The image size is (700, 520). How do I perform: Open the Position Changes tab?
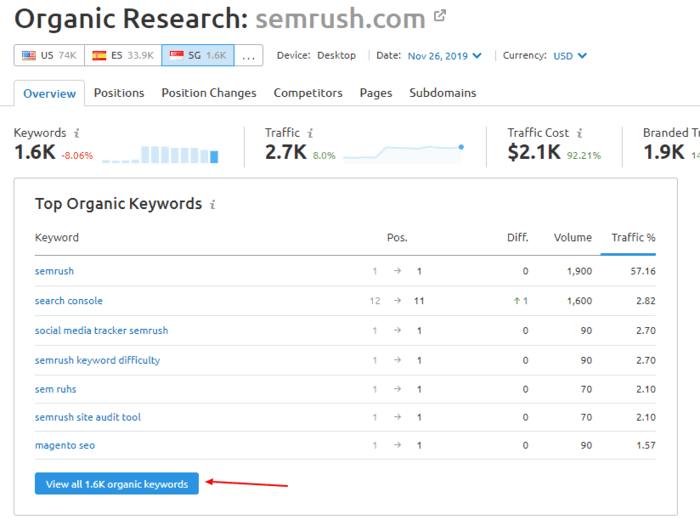(209, 93)
